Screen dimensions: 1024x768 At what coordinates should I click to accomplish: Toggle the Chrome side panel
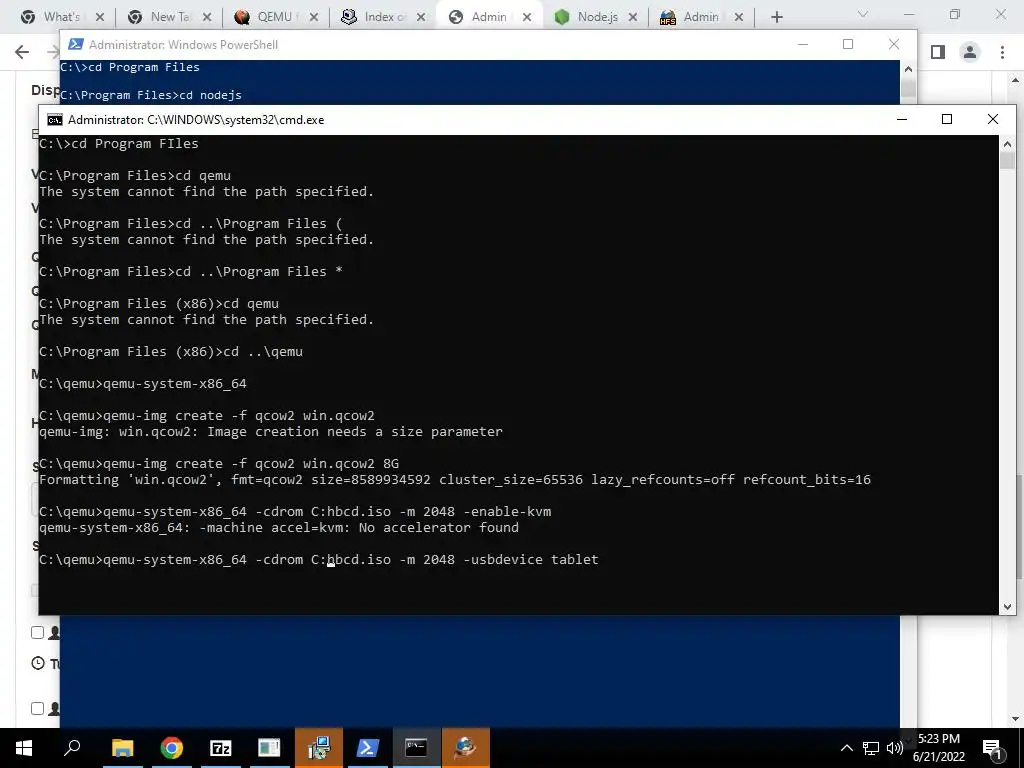pyautogui.click(x=938, y=52)
